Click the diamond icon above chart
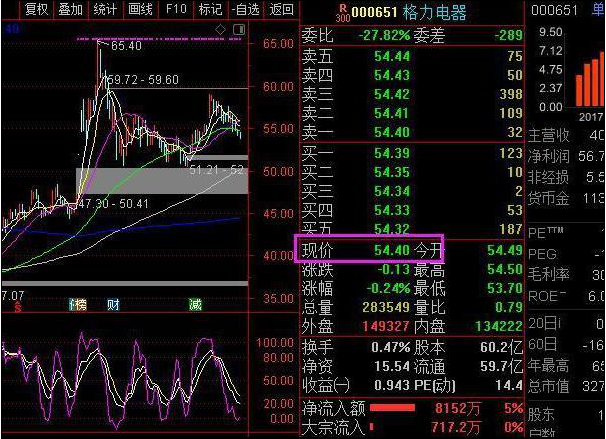Screen dimensions: 606x439 pyautogui.click(x=220, y=29)
